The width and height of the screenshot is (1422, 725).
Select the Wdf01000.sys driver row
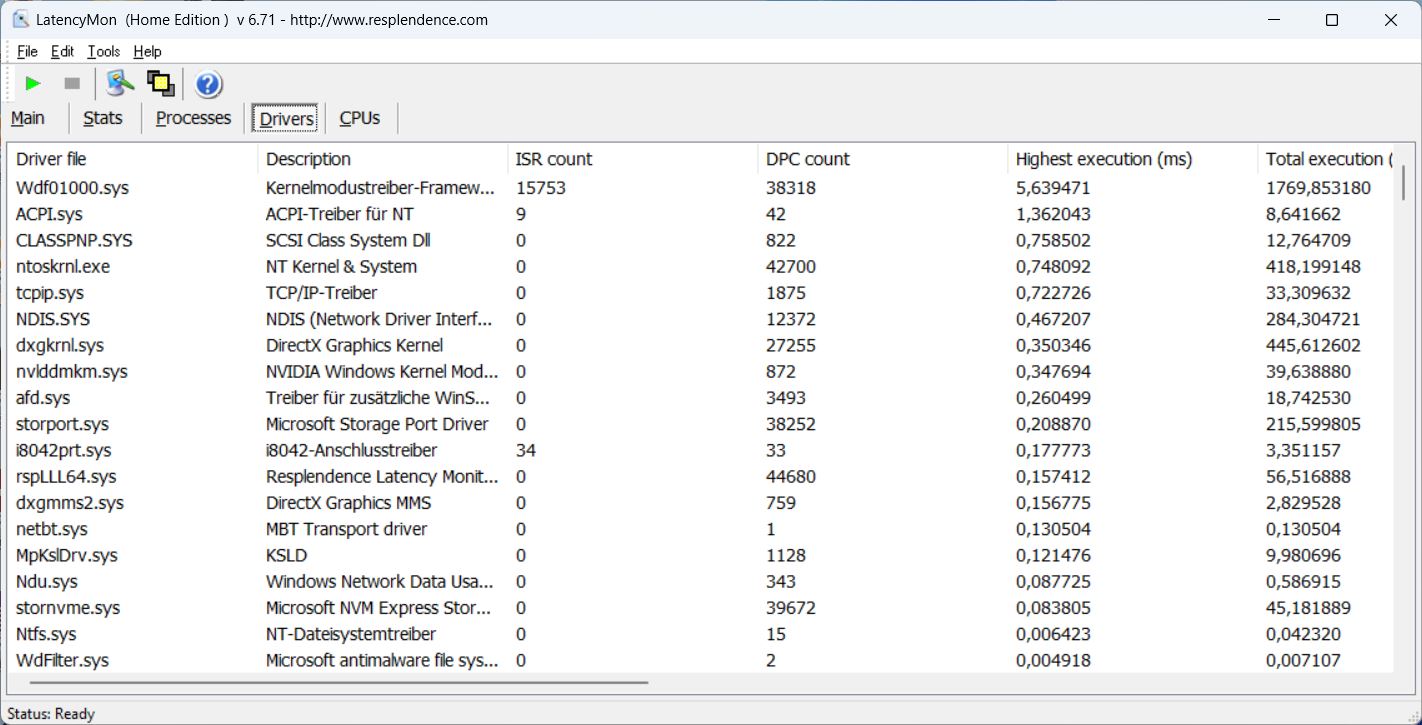[x=700, y=188]
